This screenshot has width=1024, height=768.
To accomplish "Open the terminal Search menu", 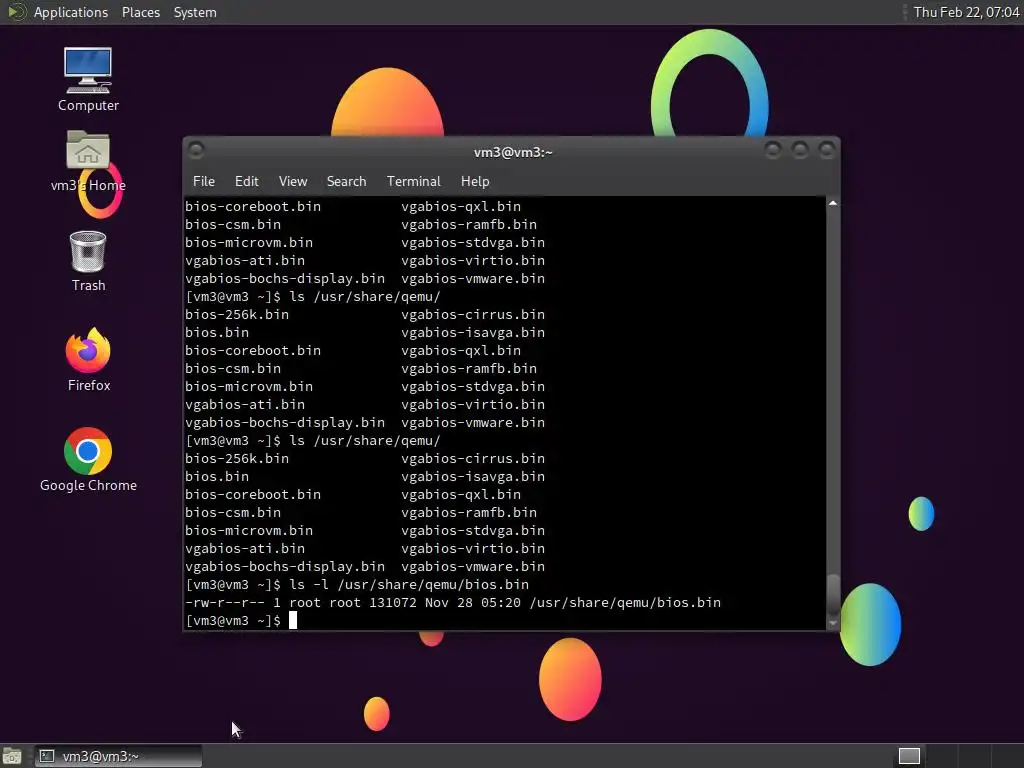I will point(346,182).
